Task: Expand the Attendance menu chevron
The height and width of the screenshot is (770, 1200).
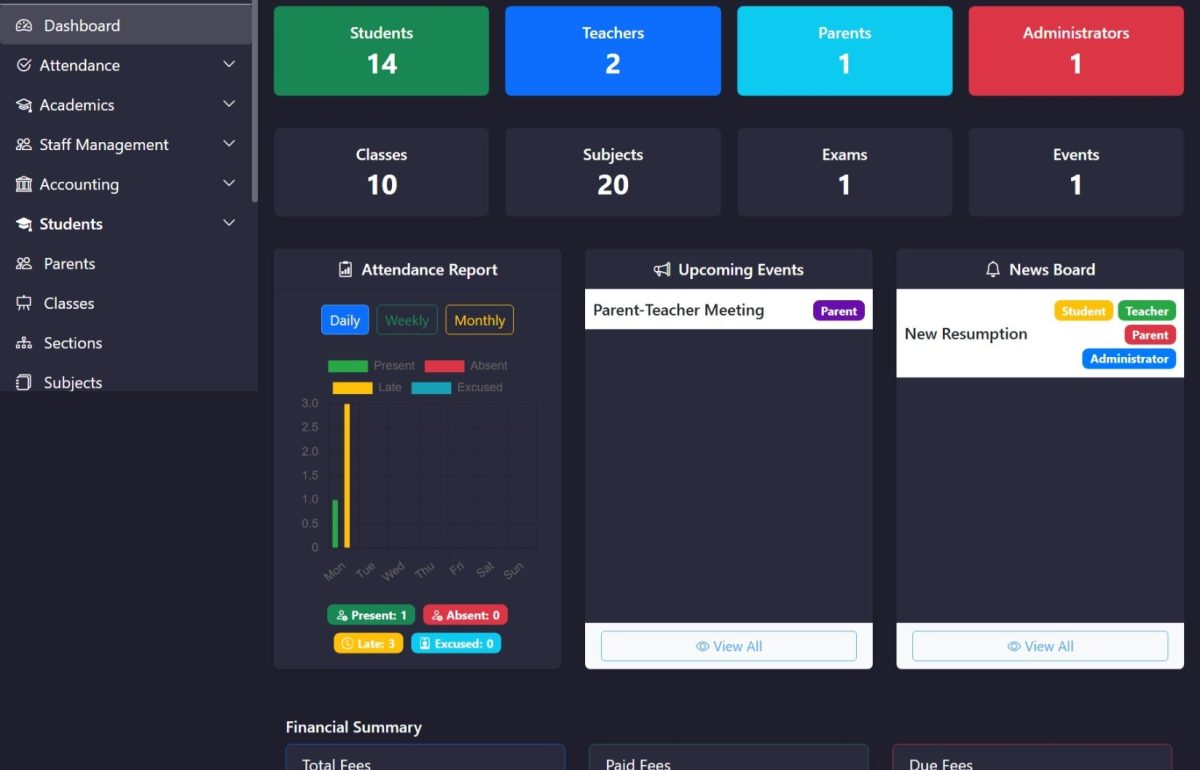Action: point(229,65)
